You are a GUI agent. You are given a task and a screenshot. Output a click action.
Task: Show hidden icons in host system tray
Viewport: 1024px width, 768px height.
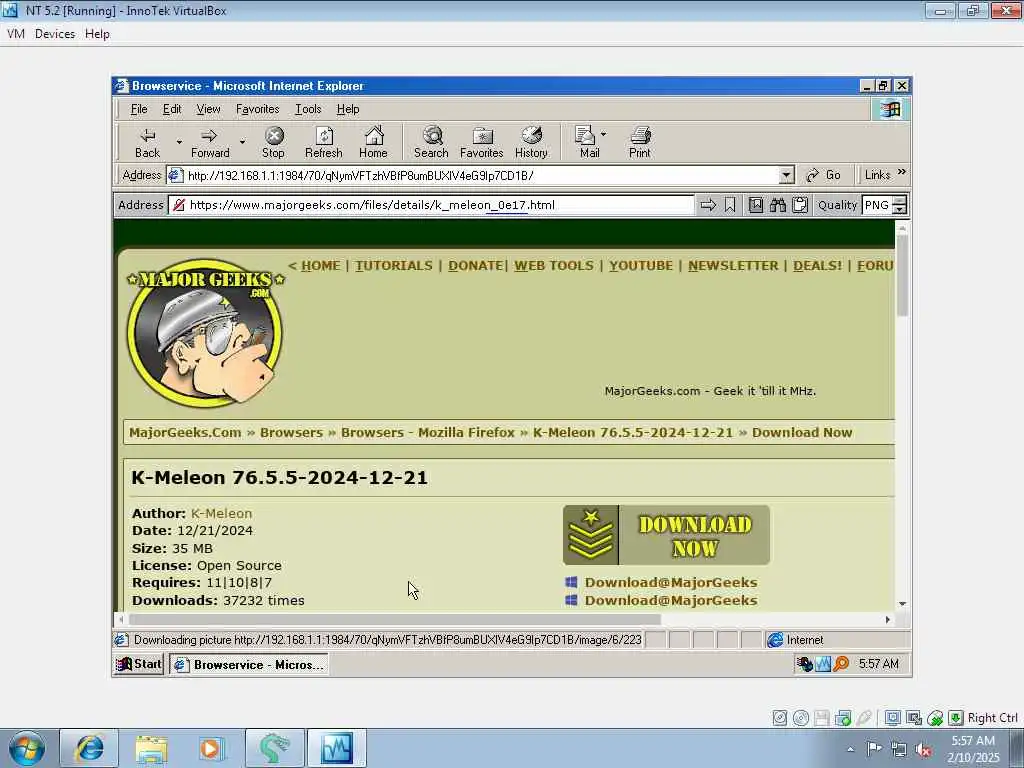coord(850,749)
